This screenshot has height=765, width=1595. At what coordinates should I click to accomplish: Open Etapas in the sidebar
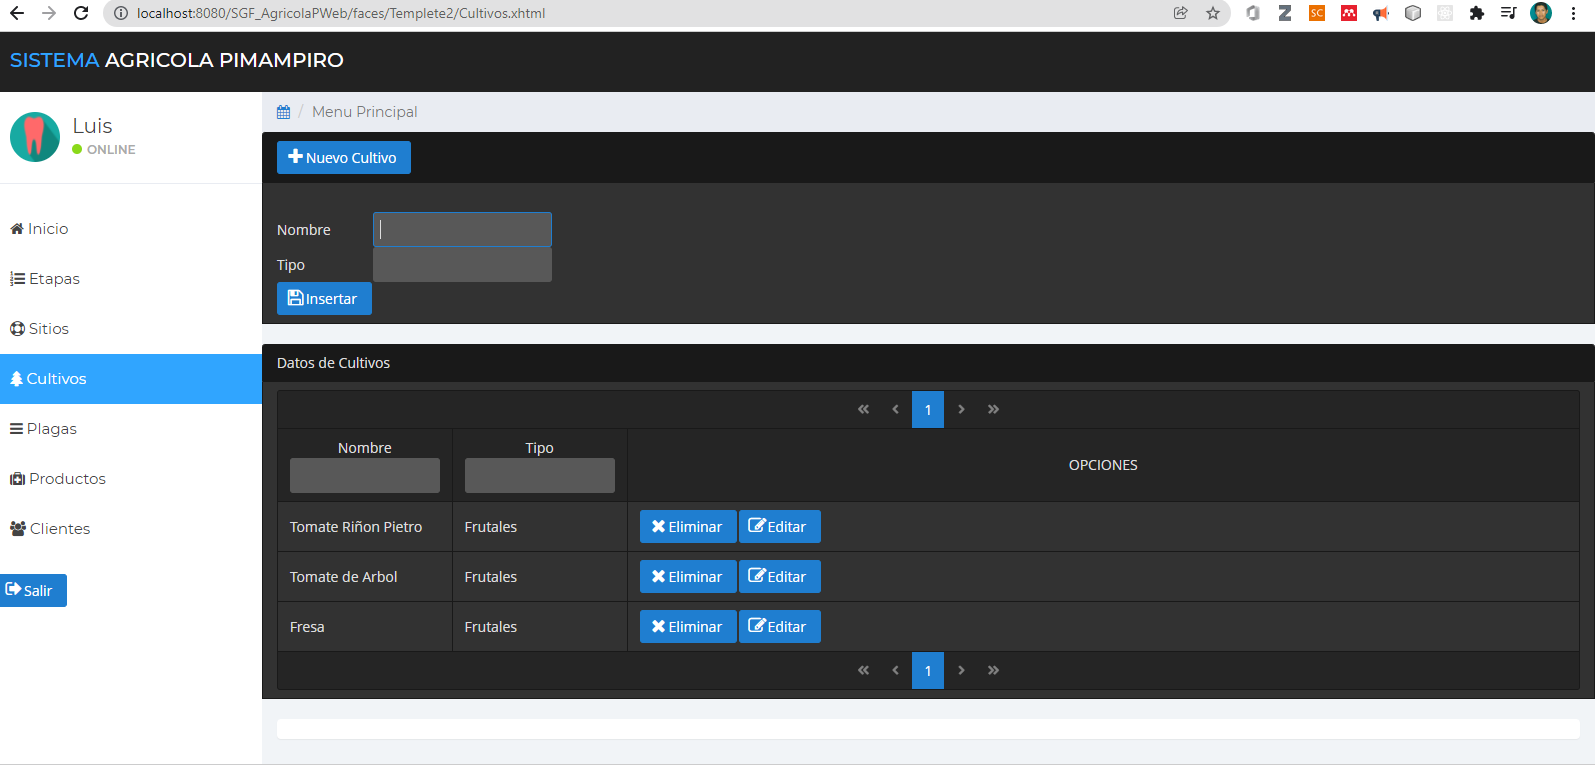click(x=45, y=279)
